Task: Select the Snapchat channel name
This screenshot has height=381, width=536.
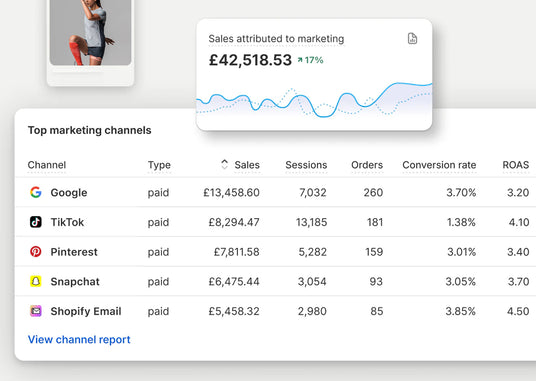Action: (x=75, y=282)
